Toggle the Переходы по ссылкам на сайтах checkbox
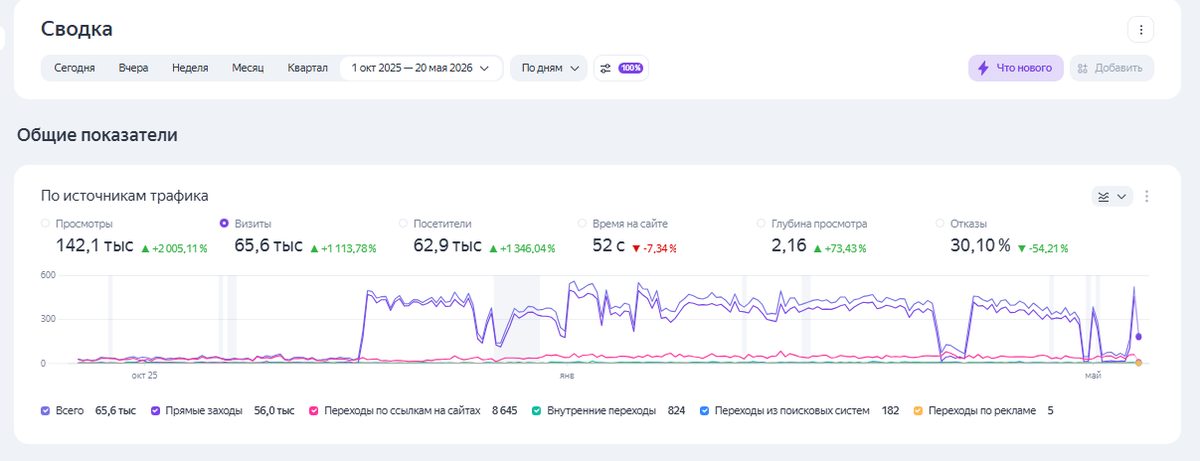The width and height of the screenshot is (1200, 461). [314, 410]
